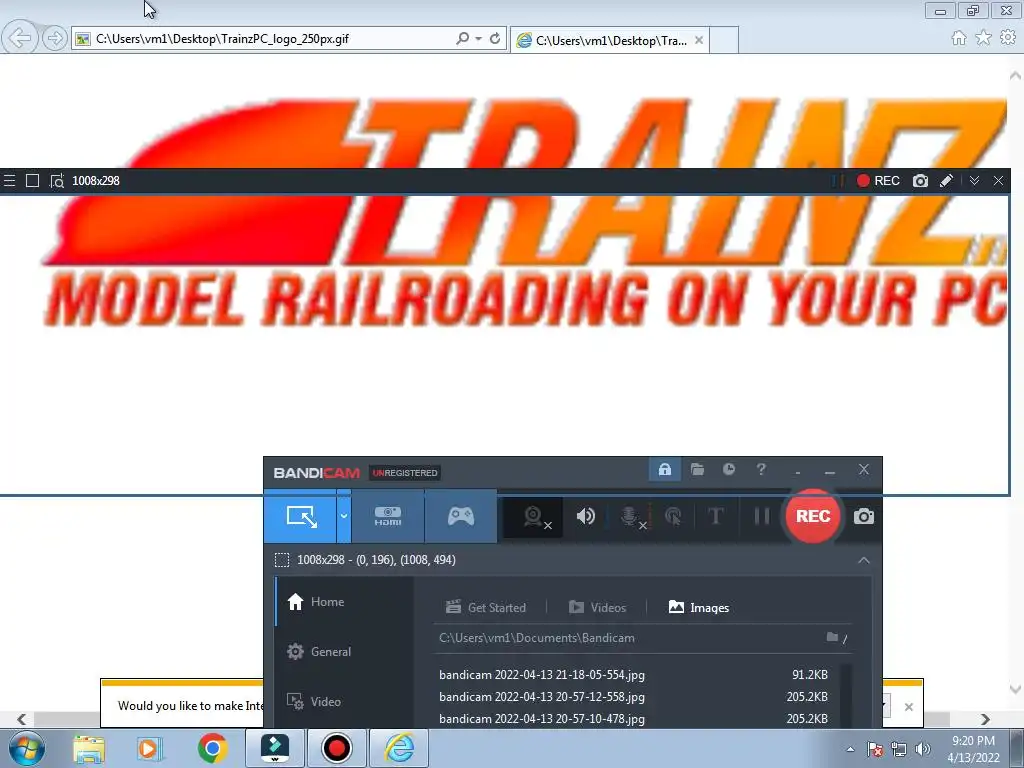The image size is (1024, 768).
Task: Switch to Get Started tab
Action: (x=486, y=607)
